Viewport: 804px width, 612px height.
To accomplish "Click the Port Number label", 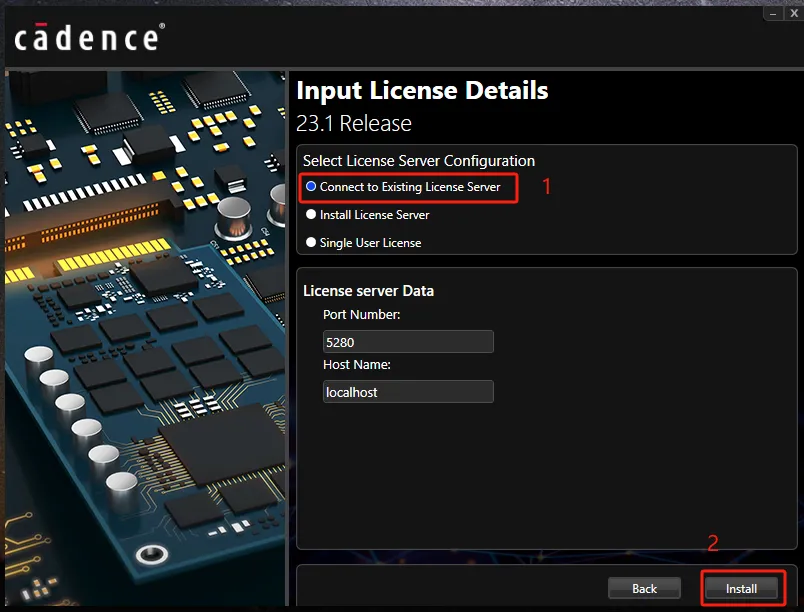I will click(x=361, y=314).
